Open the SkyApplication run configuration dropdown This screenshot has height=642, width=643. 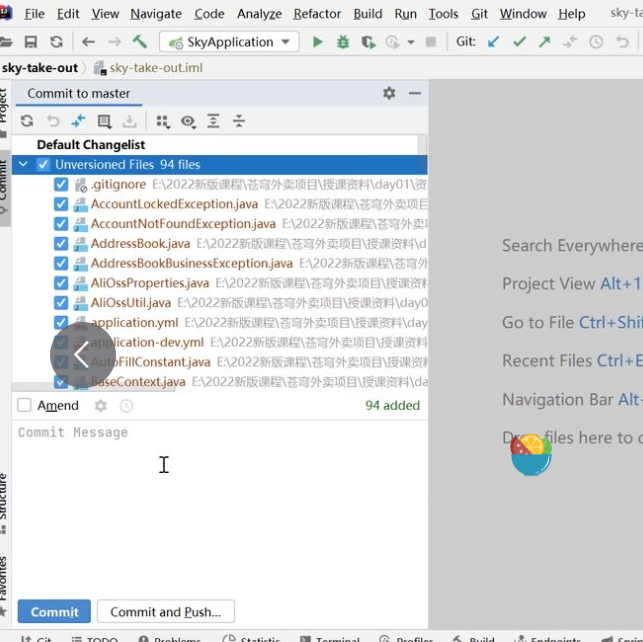[x=229, y=42]
